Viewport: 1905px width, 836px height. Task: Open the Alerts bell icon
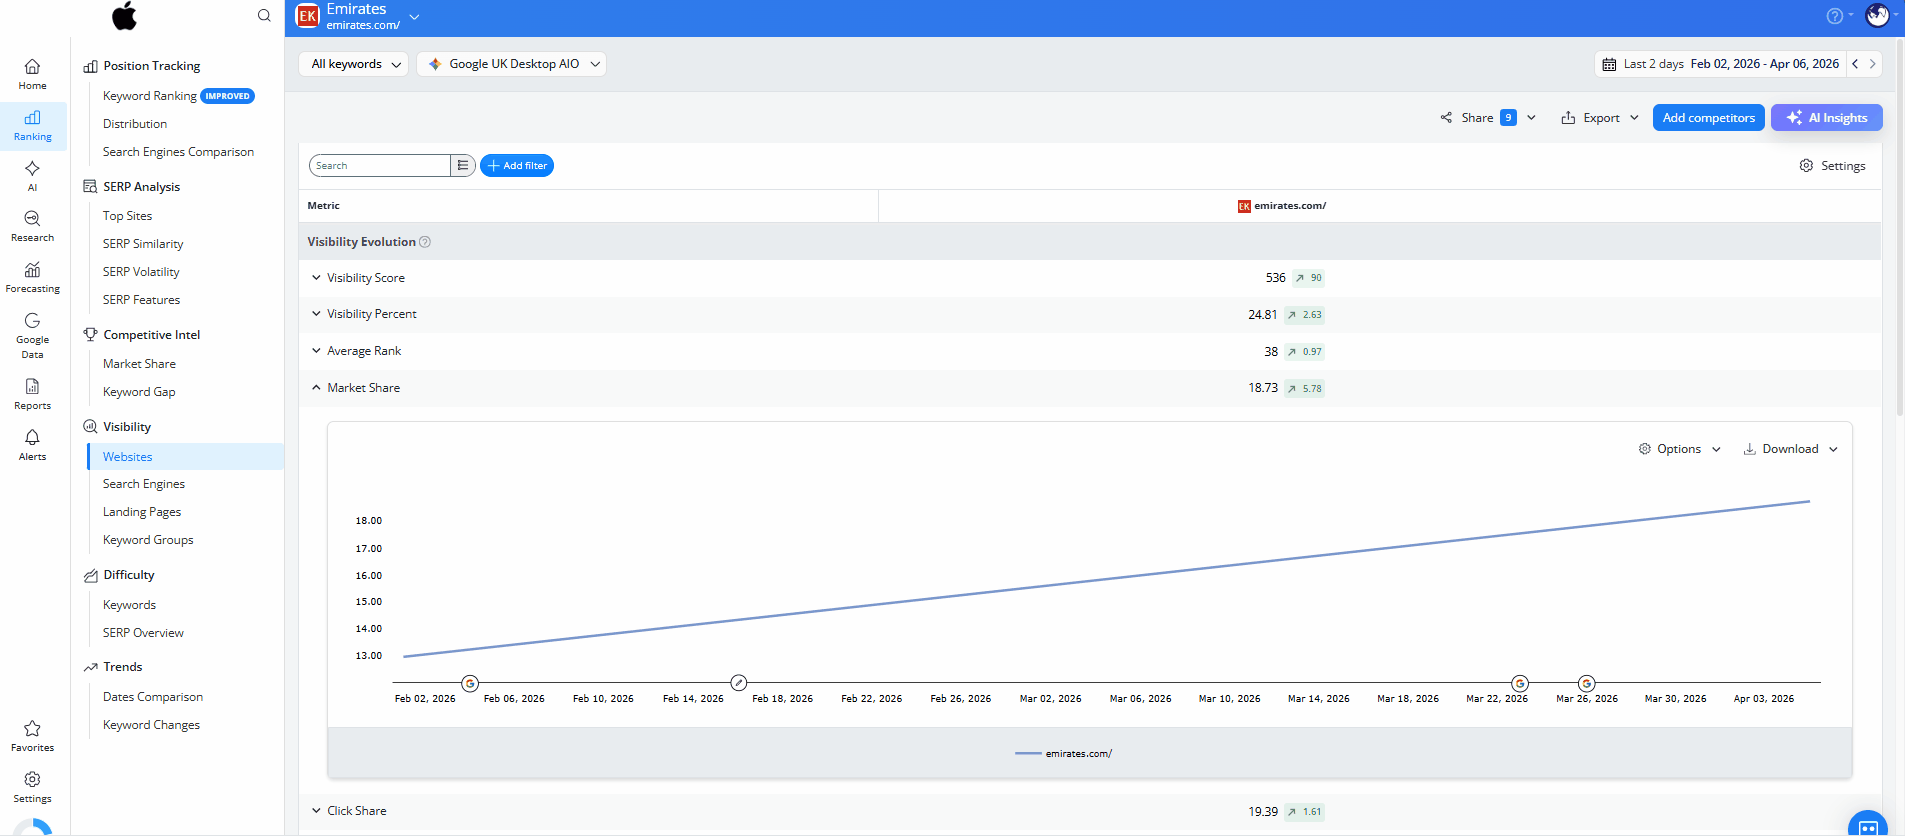[32, 445]
